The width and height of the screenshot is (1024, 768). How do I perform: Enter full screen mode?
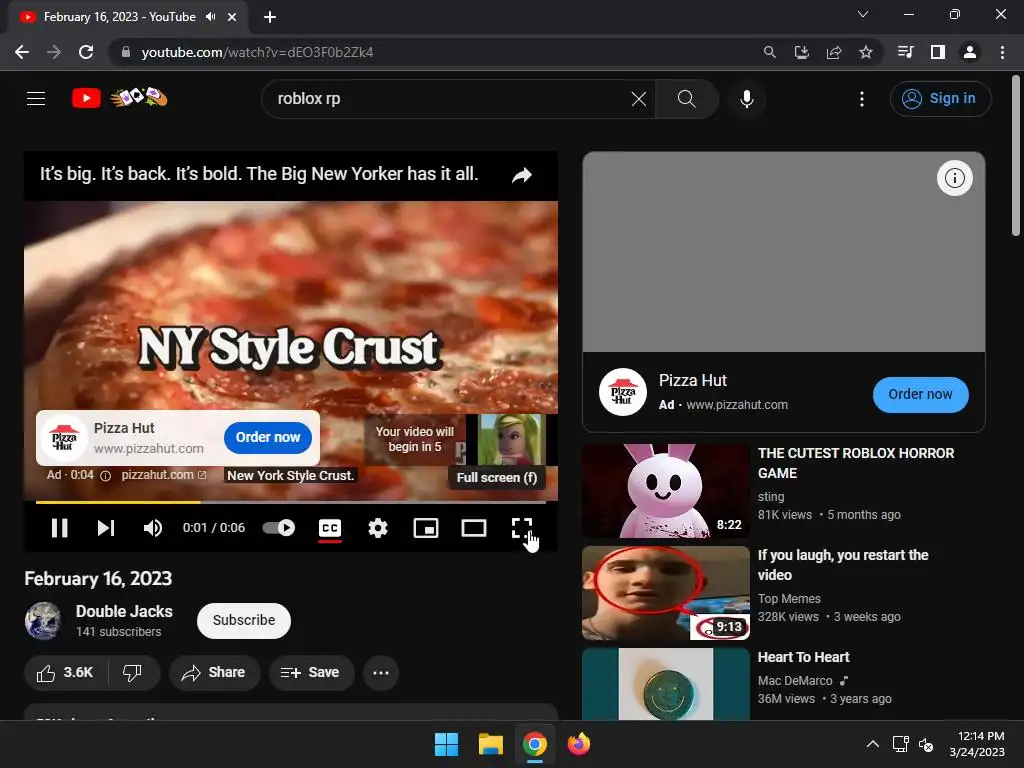click(x=522, y=528)
